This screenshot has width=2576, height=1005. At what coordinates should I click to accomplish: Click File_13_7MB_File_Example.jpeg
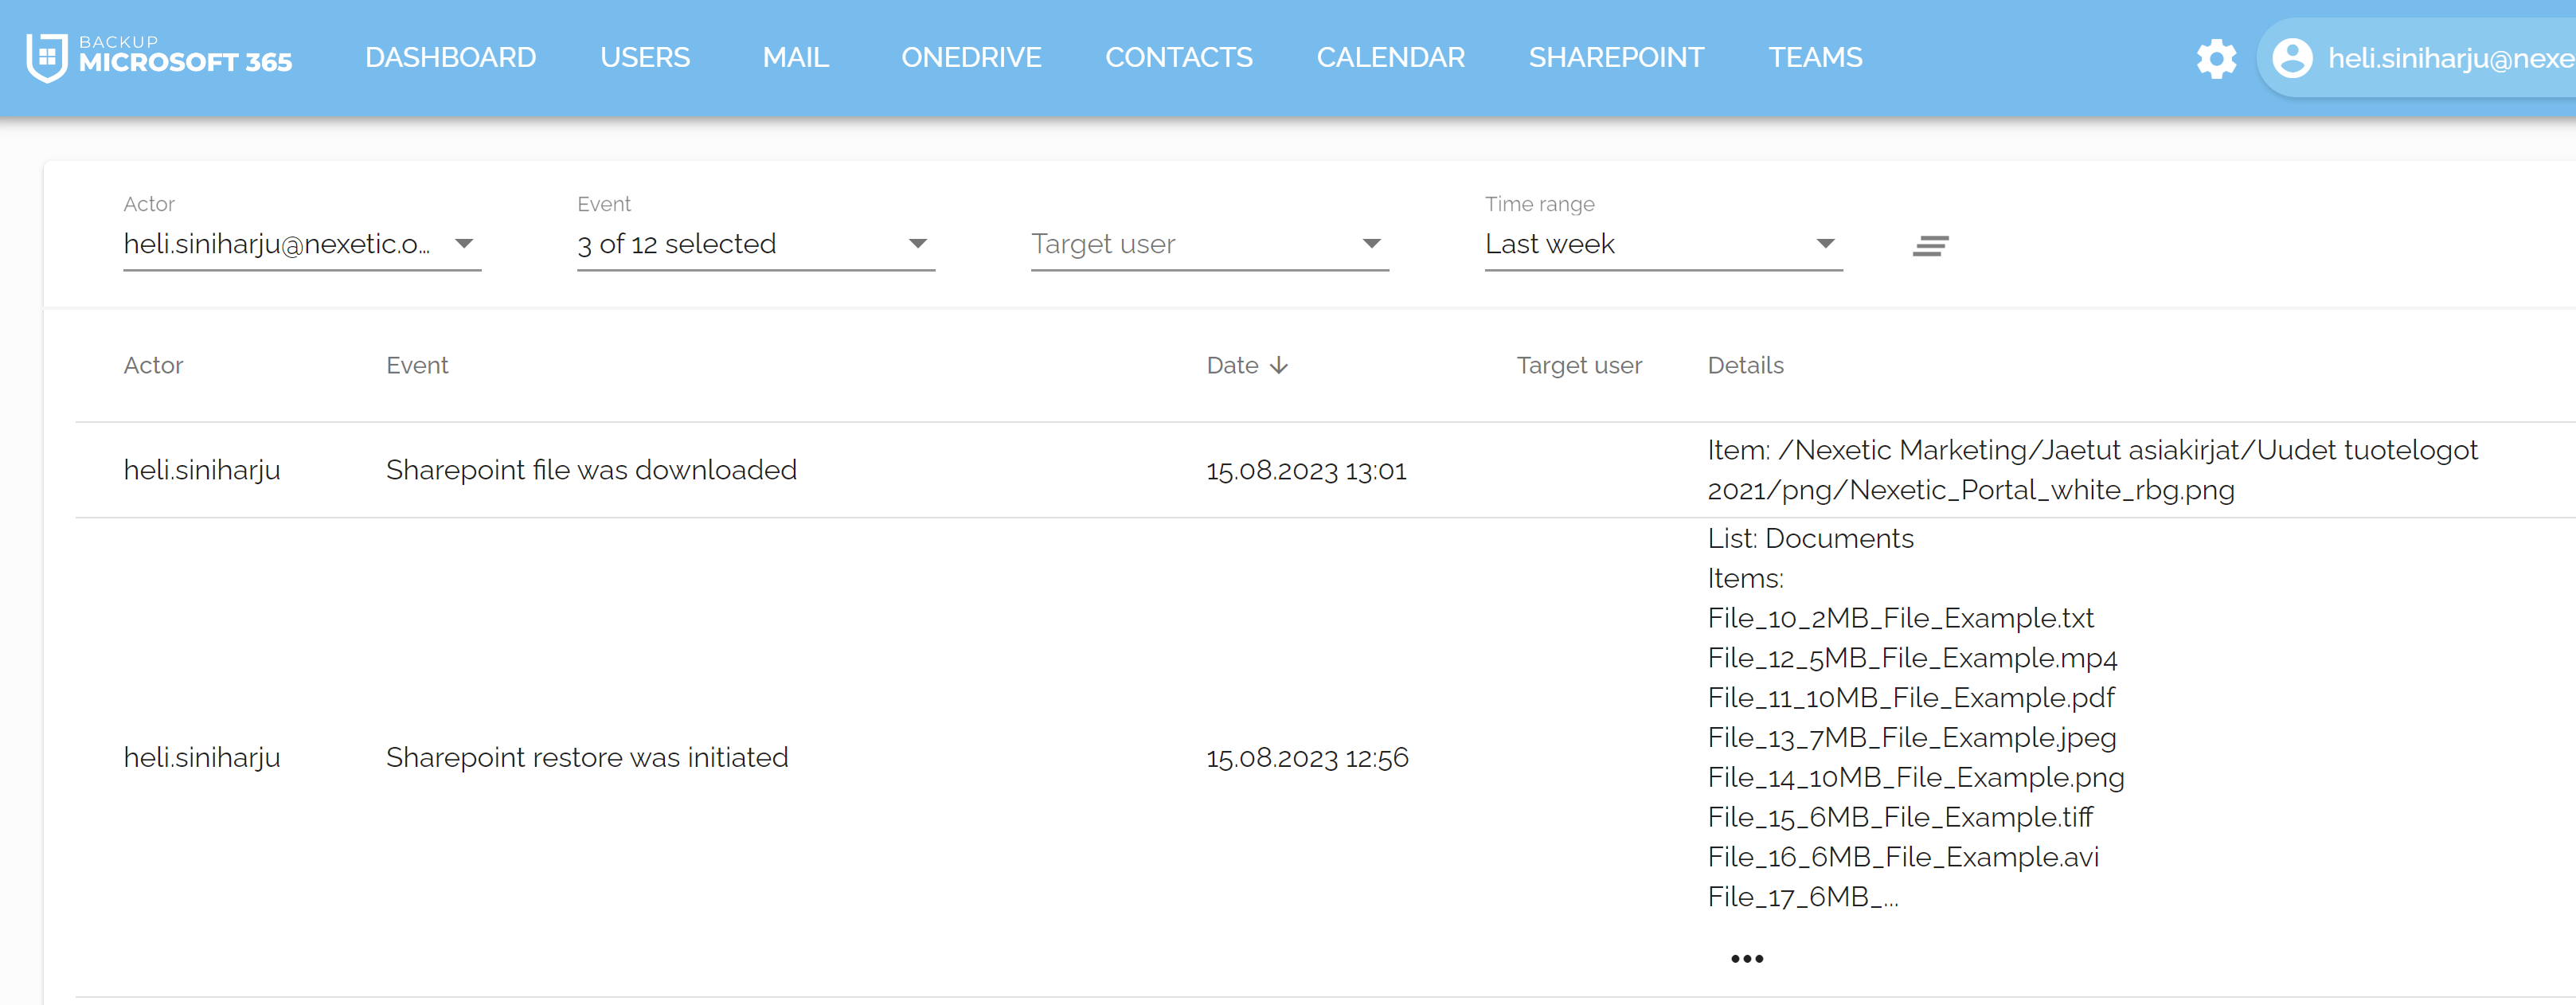(x=1912, y=738)
